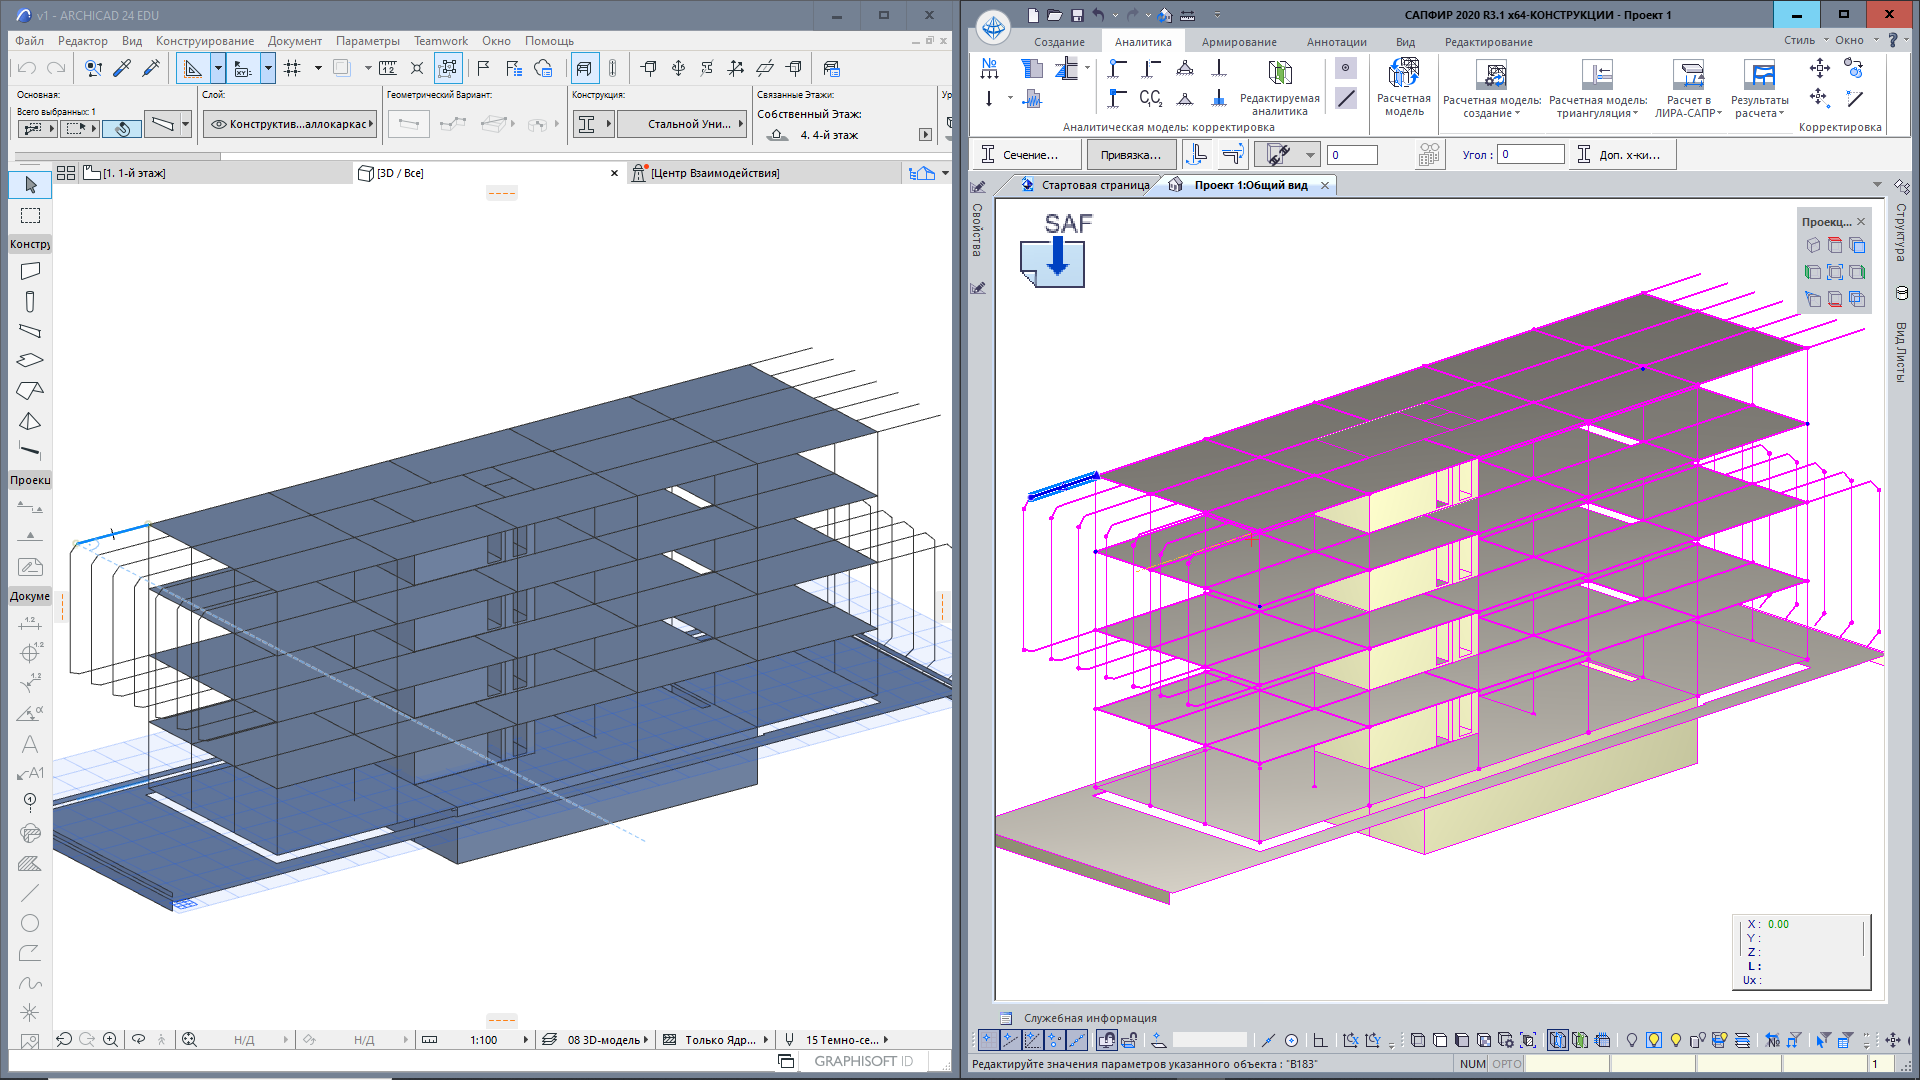The width and height of the screenshot is (1920, 1080).
Task: Click the Угол input field
Action: point(1530,155)
